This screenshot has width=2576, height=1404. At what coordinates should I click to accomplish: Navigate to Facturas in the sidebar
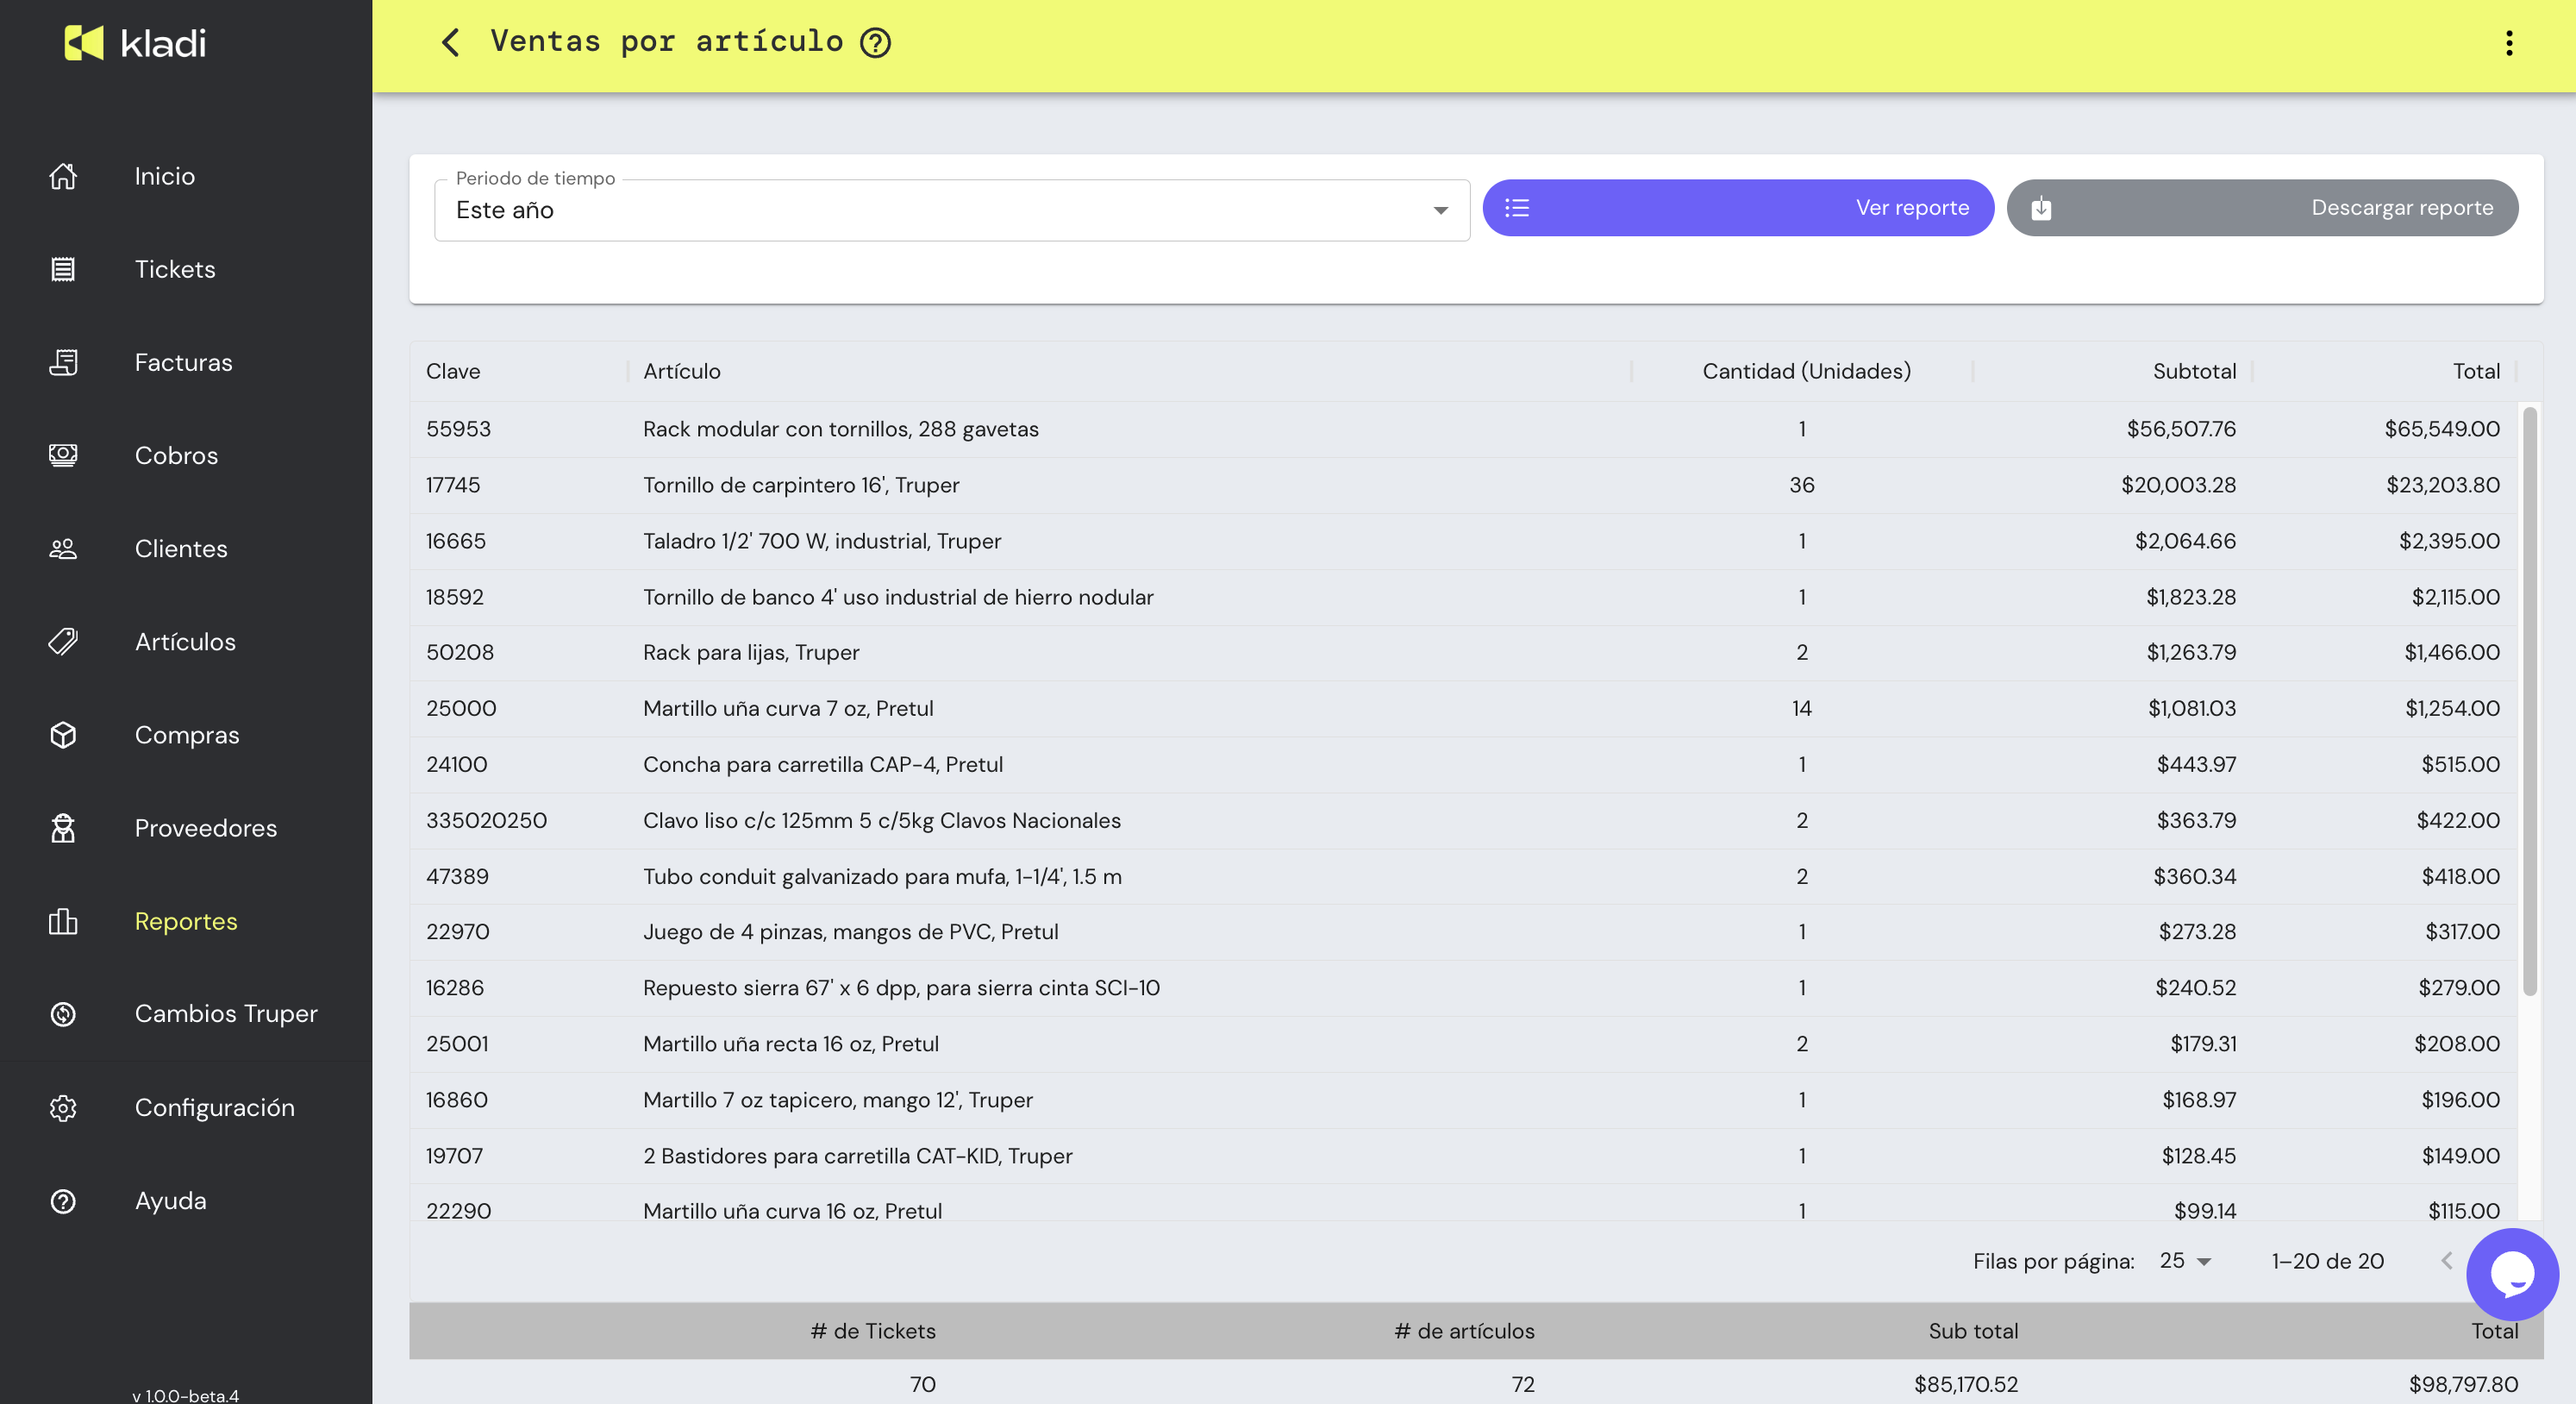[183, 362]
